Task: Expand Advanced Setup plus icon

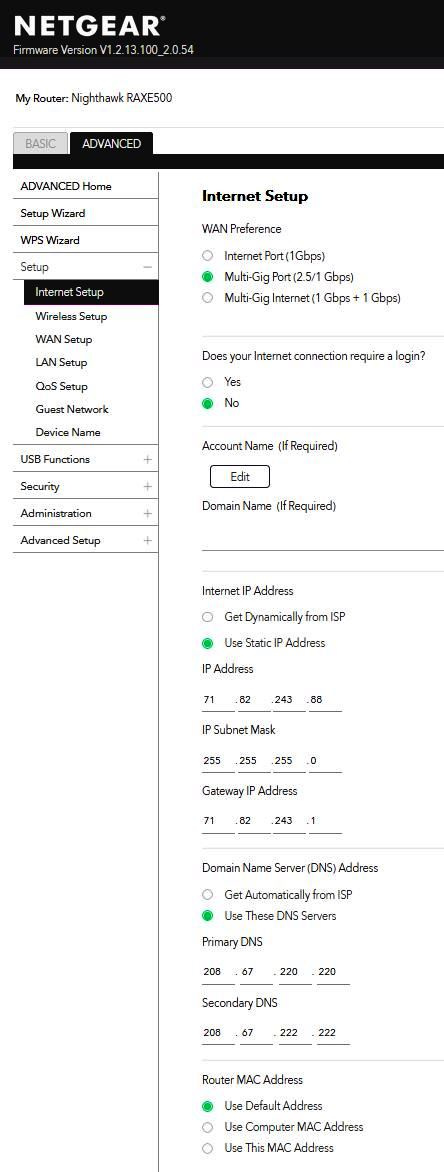Action: pyautogui.click(x=147, y=540)
